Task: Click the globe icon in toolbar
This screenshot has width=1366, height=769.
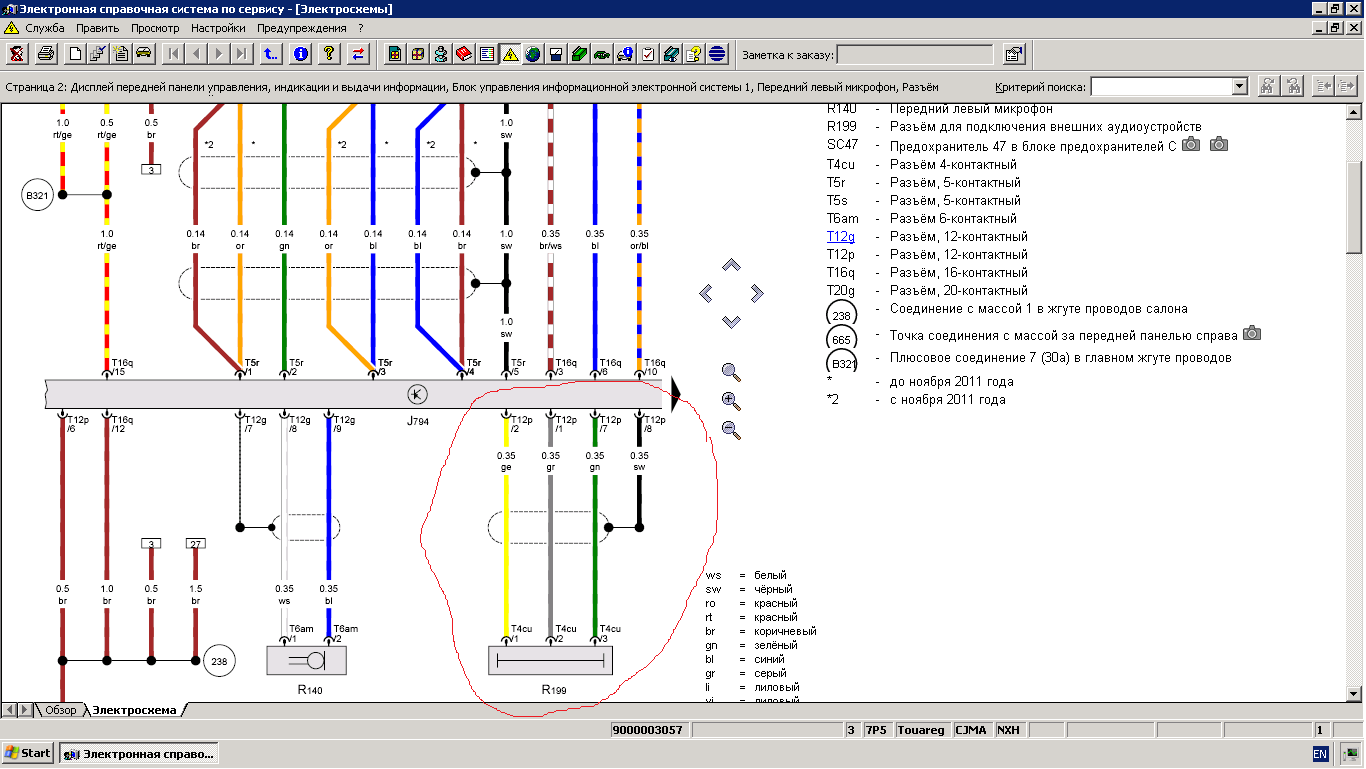Action: point(533,53)
